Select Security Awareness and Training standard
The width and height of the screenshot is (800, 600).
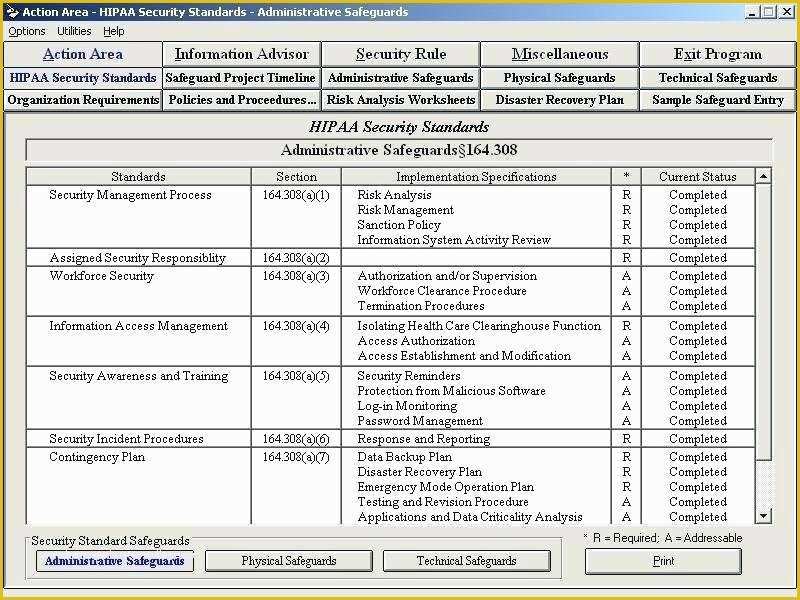point(138,376)
